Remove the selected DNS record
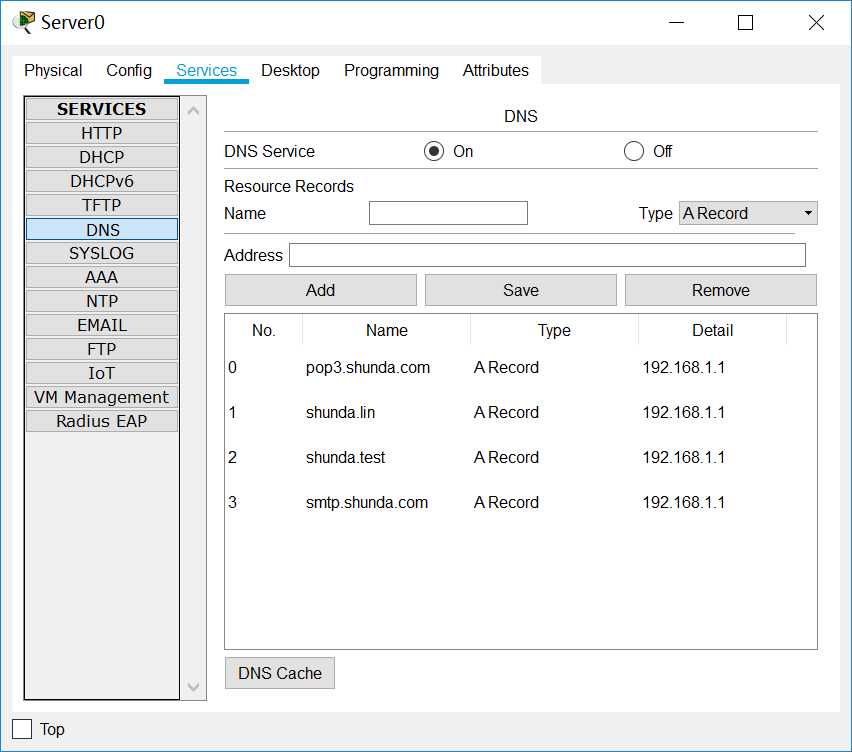 click(x=721, y=290)
